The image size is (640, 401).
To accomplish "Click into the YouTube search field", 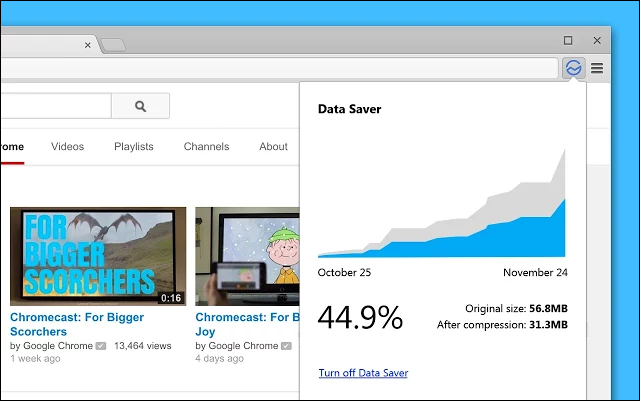I will 56,106.
